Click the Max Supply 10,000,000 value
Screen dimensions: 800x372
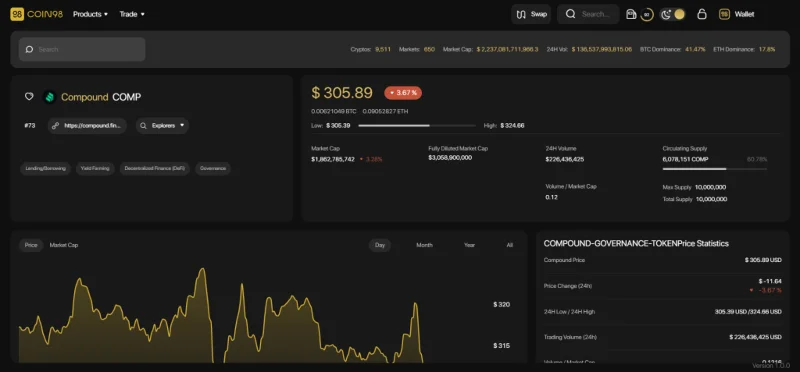click(711, 187)
